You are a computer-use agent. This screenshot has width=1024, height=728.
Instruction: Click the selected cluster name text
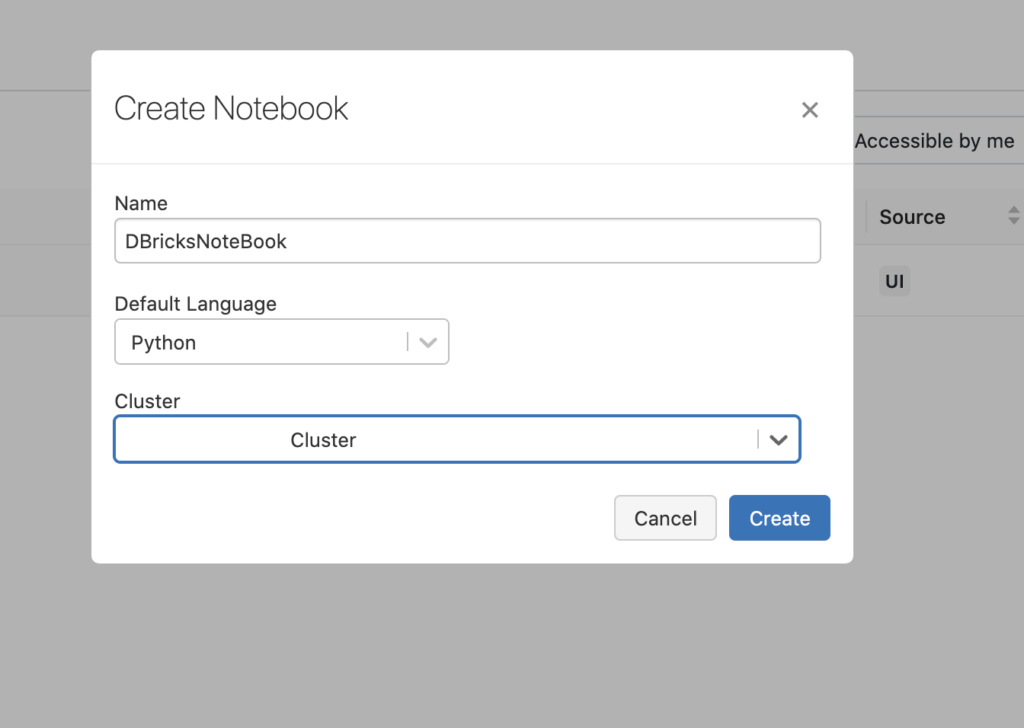(323, 440)
